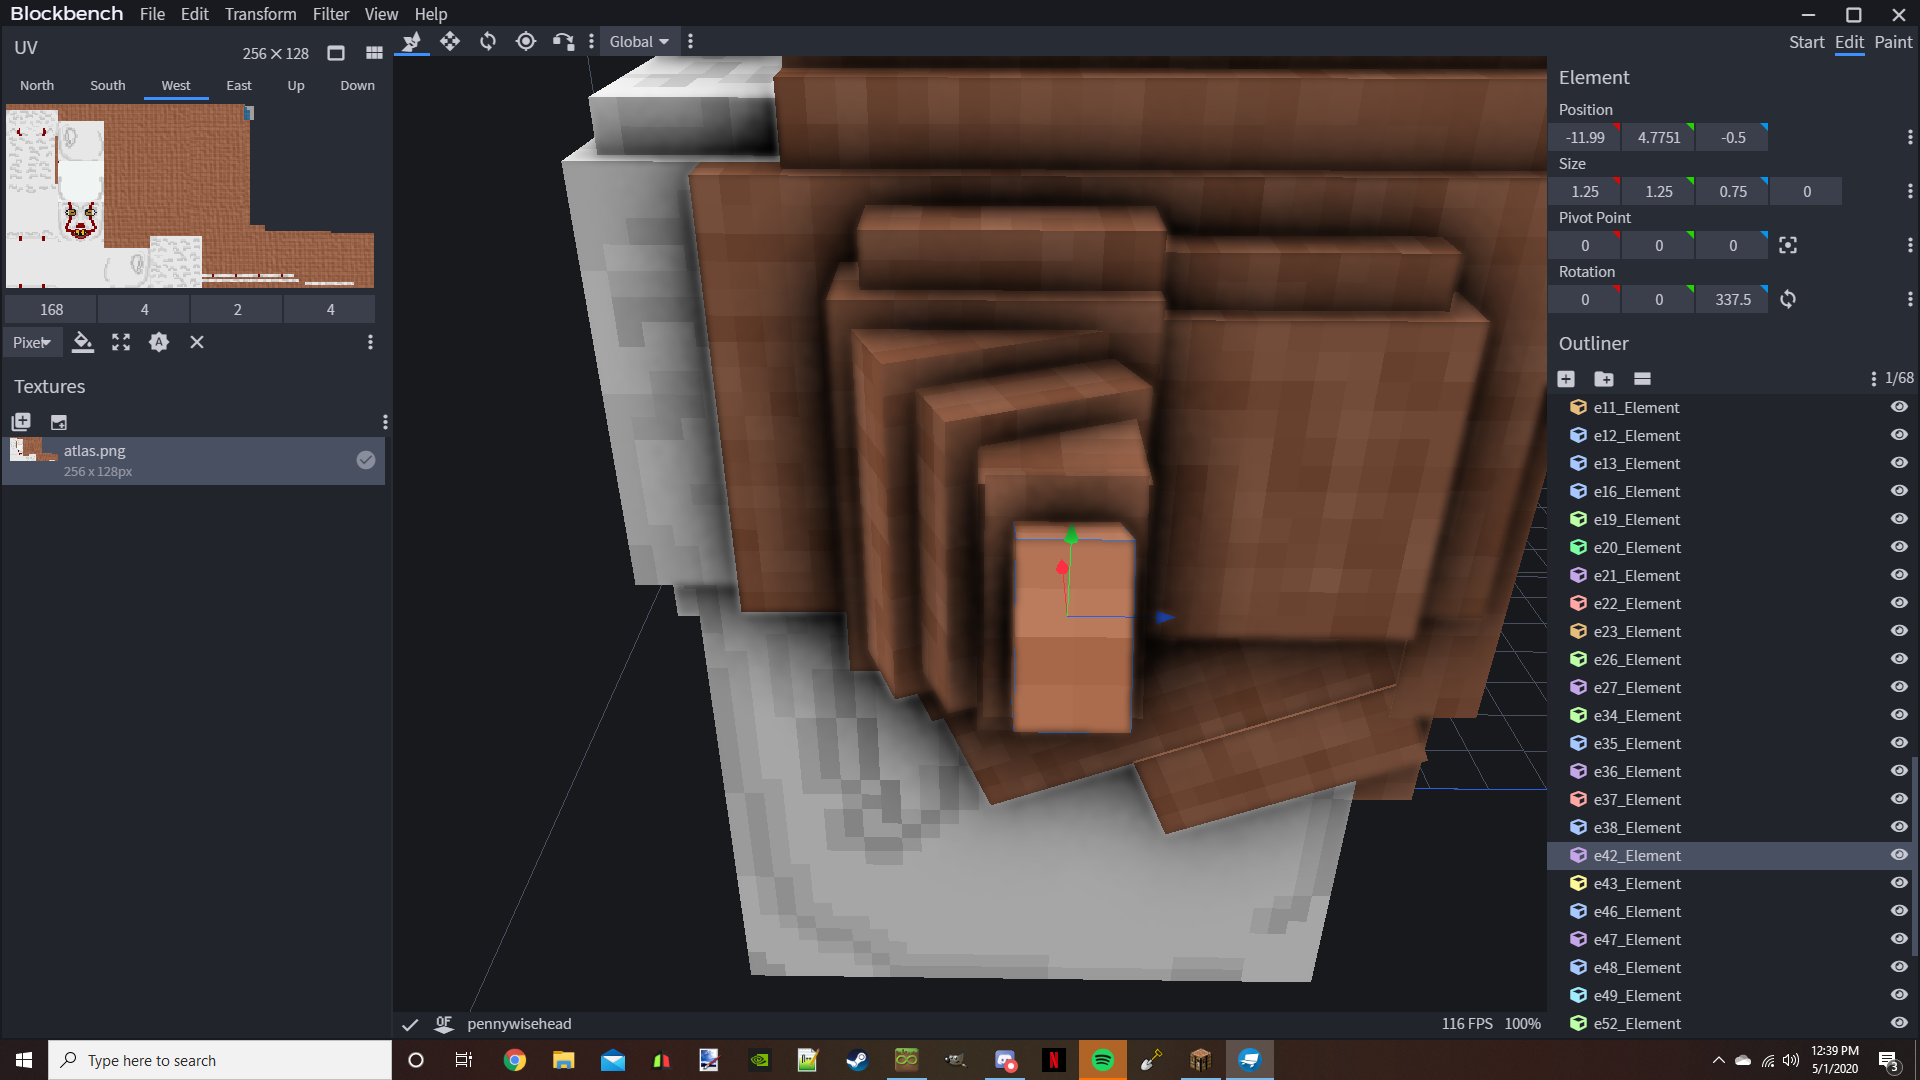This screenshot has height=1080, width=1920.
Task: Add a new cube in Outliner
Action: (x=1566, y=379)
